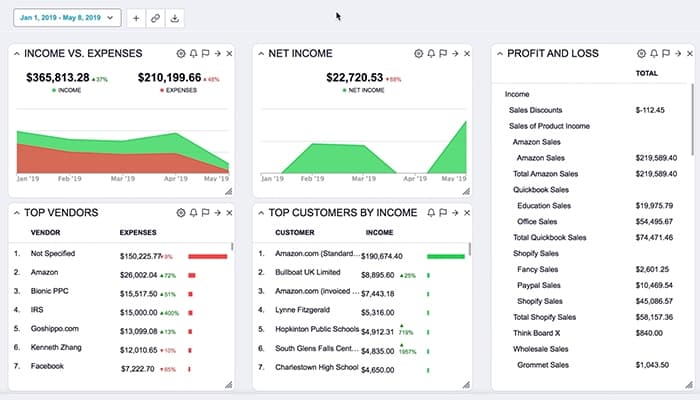Collapse the Net Income widget
Image resolution: width=700 pixels, height=400 pixels.
[259, 53]
